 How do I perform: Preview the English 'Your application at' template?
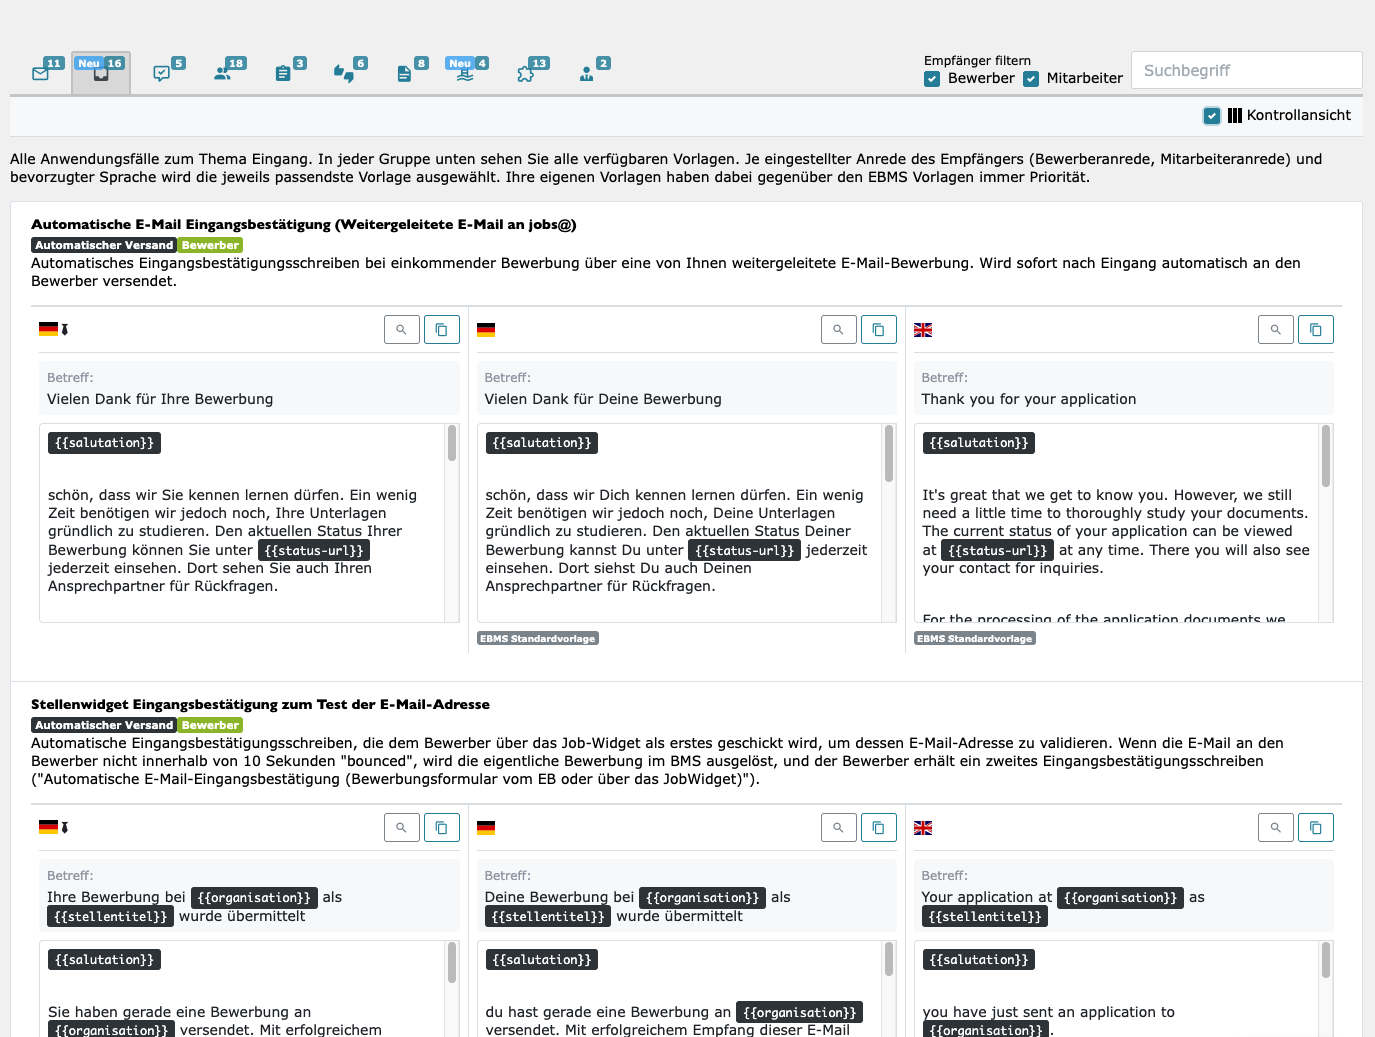[1275, 828]
